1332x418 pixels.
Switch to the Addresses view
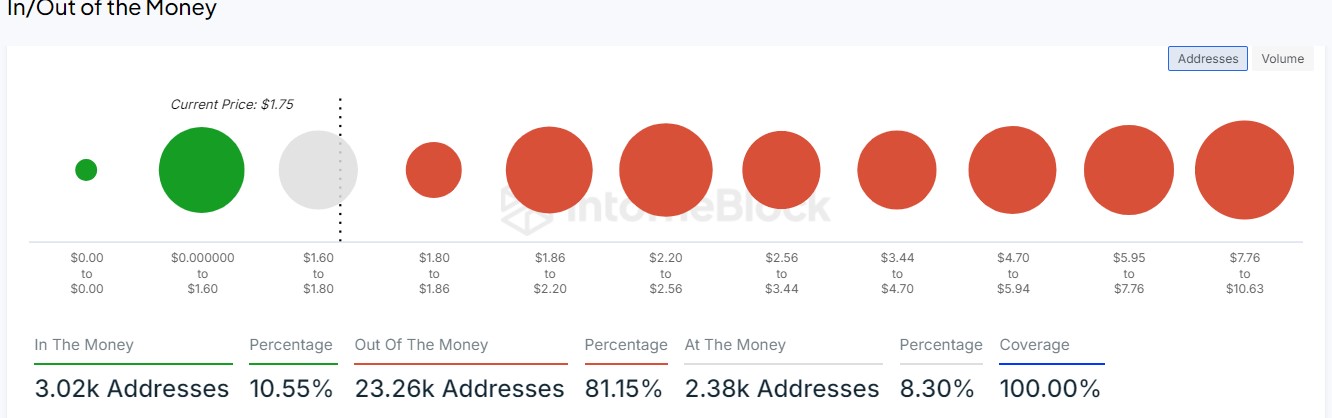coord(1207,59)
